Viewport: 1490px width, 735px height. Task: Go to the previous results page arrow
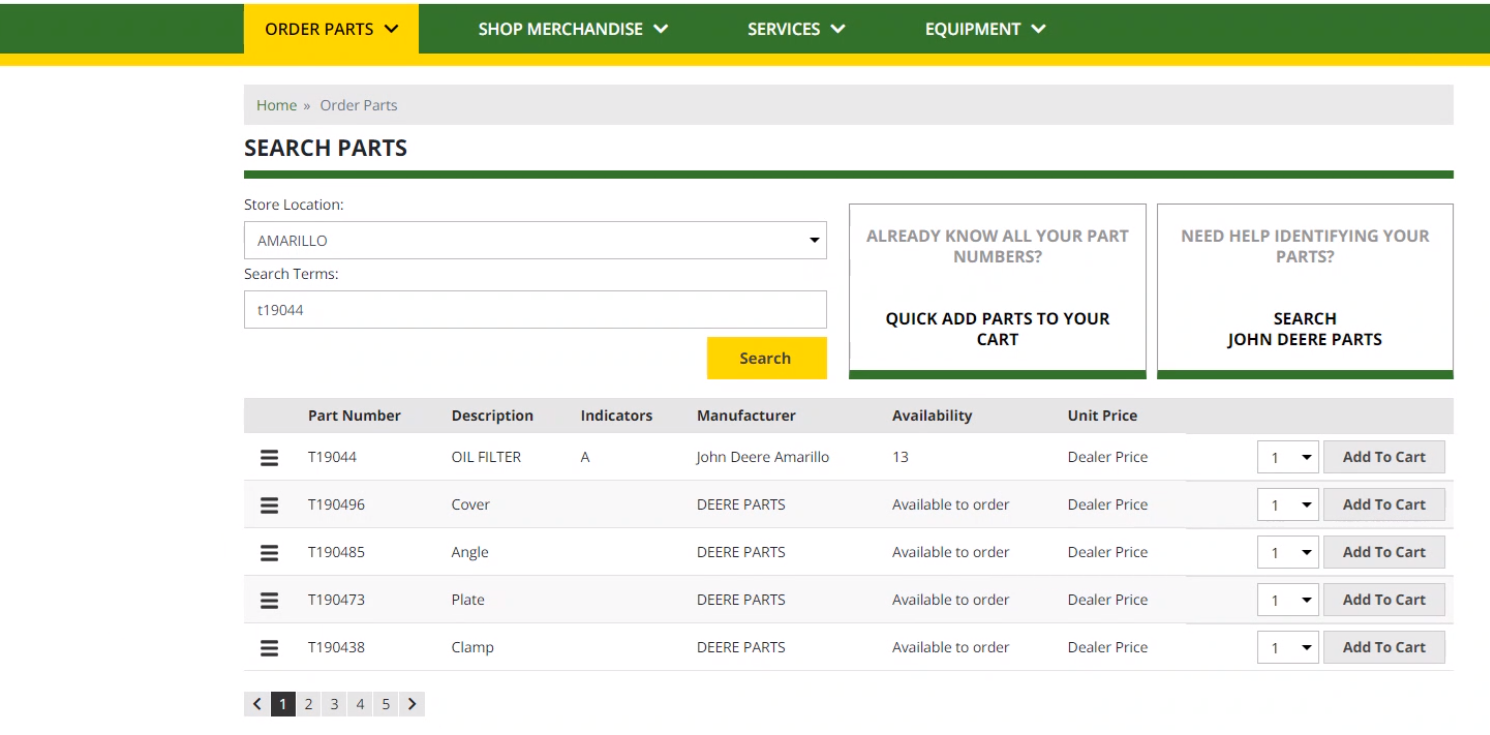pos(257,703)
